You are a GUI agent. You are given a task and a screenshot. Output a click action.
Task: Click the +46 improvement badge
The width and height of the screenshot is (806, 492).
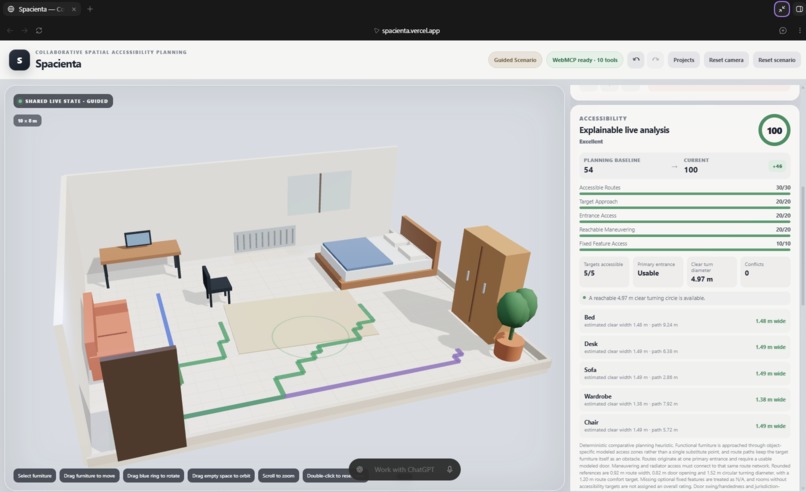point(777,166)
